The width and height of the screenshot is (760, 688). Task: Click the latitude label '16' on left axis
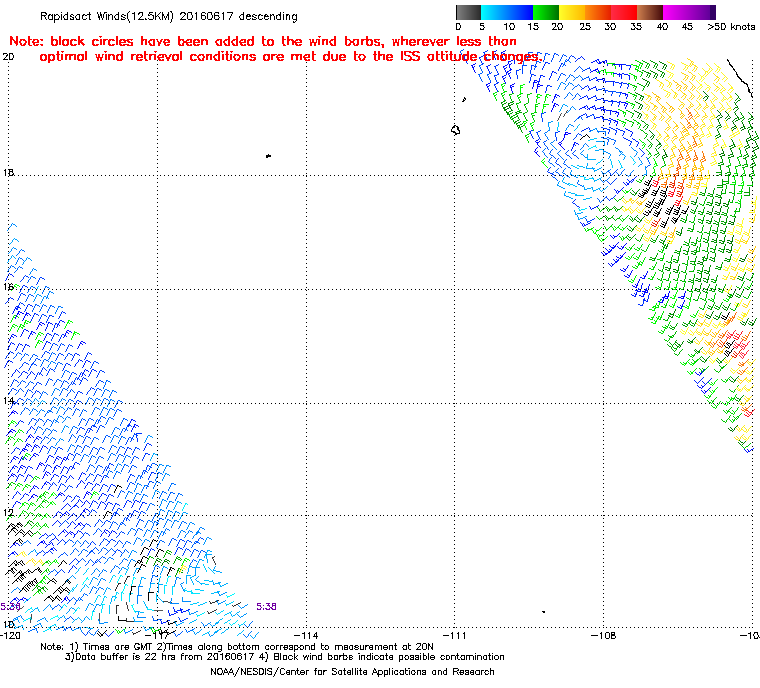(8, 287)
